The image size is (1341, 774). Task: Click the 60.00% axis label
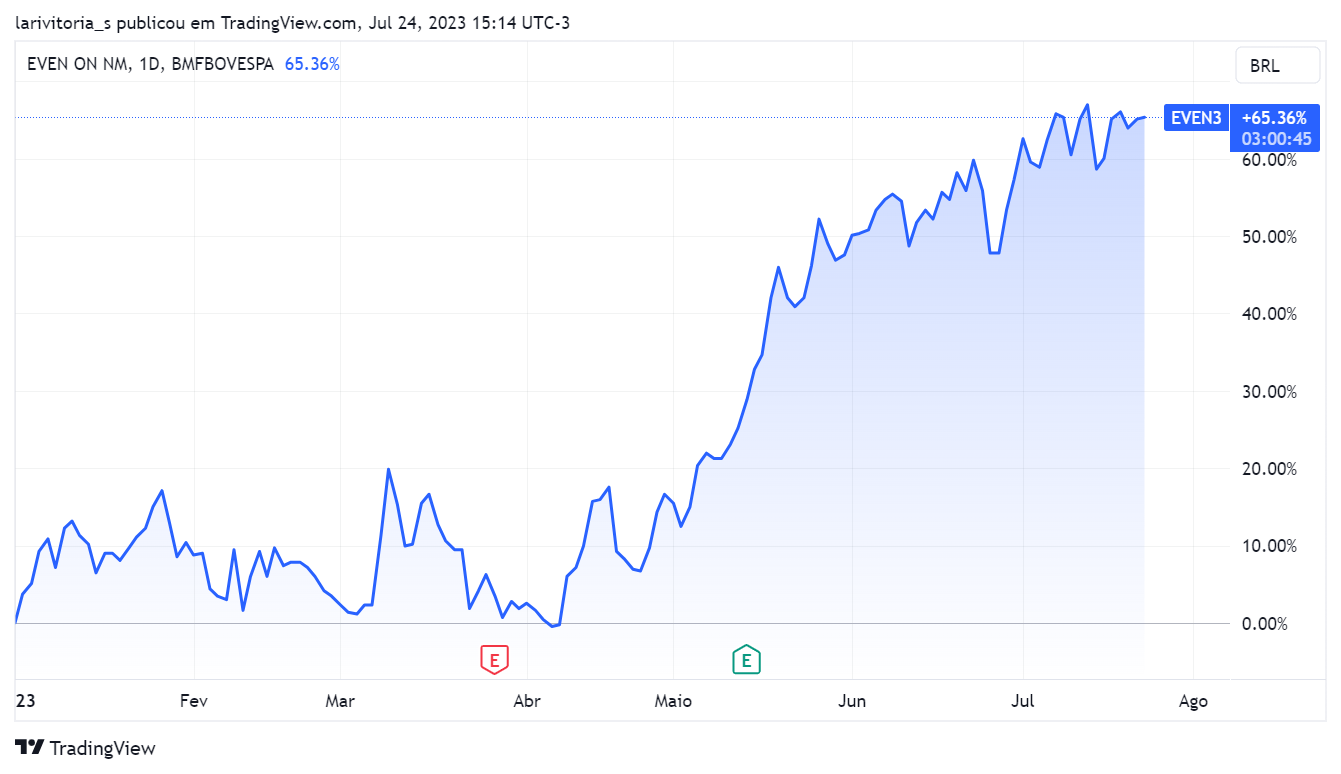click(x=1267, y=160)
